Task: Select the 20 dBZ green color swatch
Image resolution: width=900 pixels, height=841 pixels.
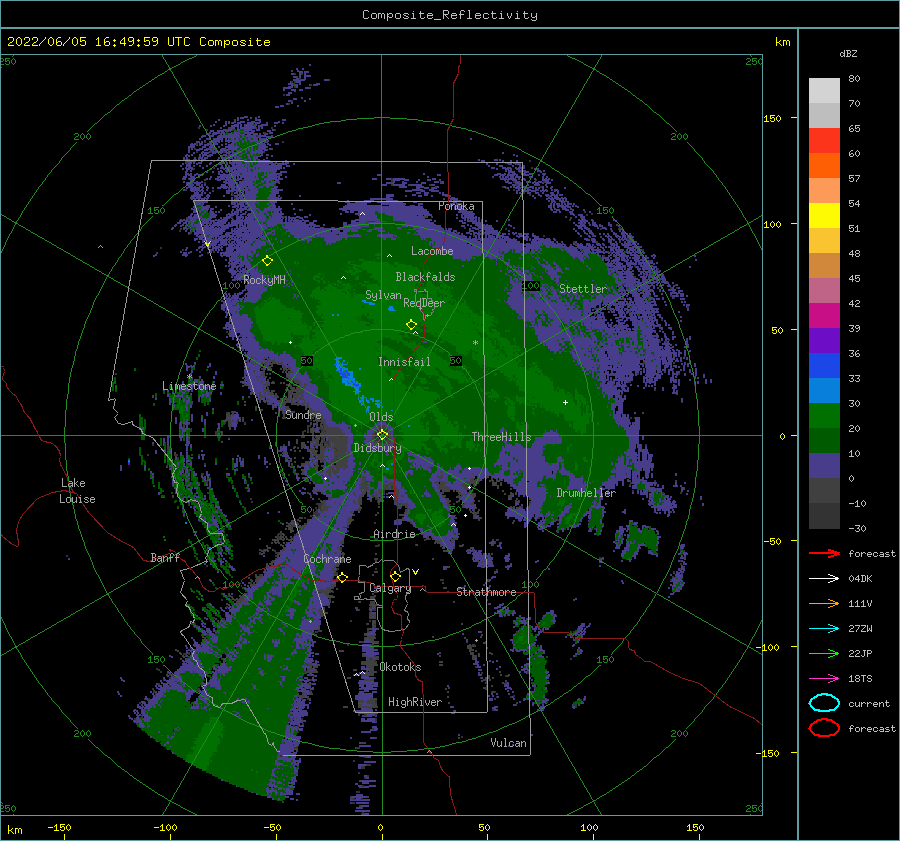Action: (824, 440)
